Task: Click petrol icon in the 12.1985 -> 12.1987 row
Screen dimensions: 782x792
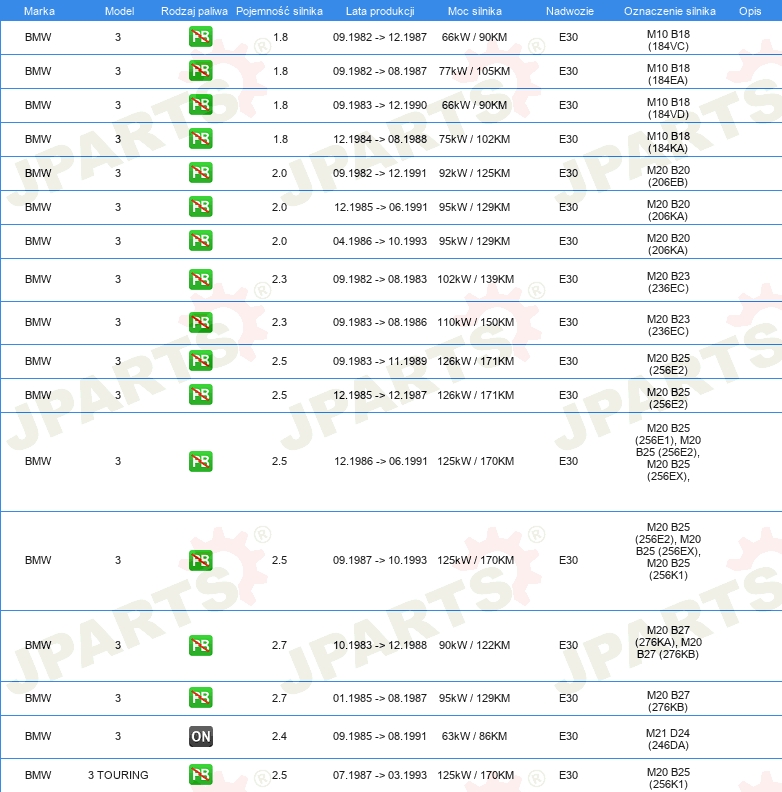Action: pos(201,395)
